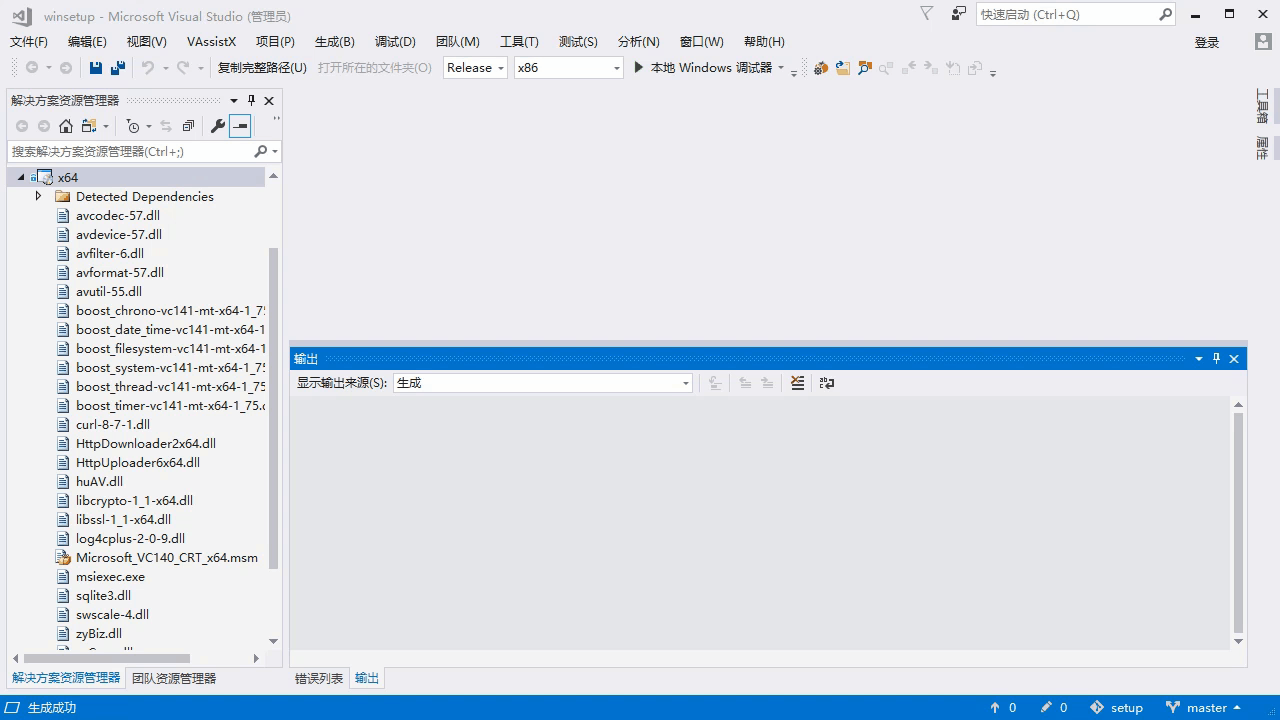
Task: Click the Home icon in Solution Explorer
Action: (x=66, y=126)
